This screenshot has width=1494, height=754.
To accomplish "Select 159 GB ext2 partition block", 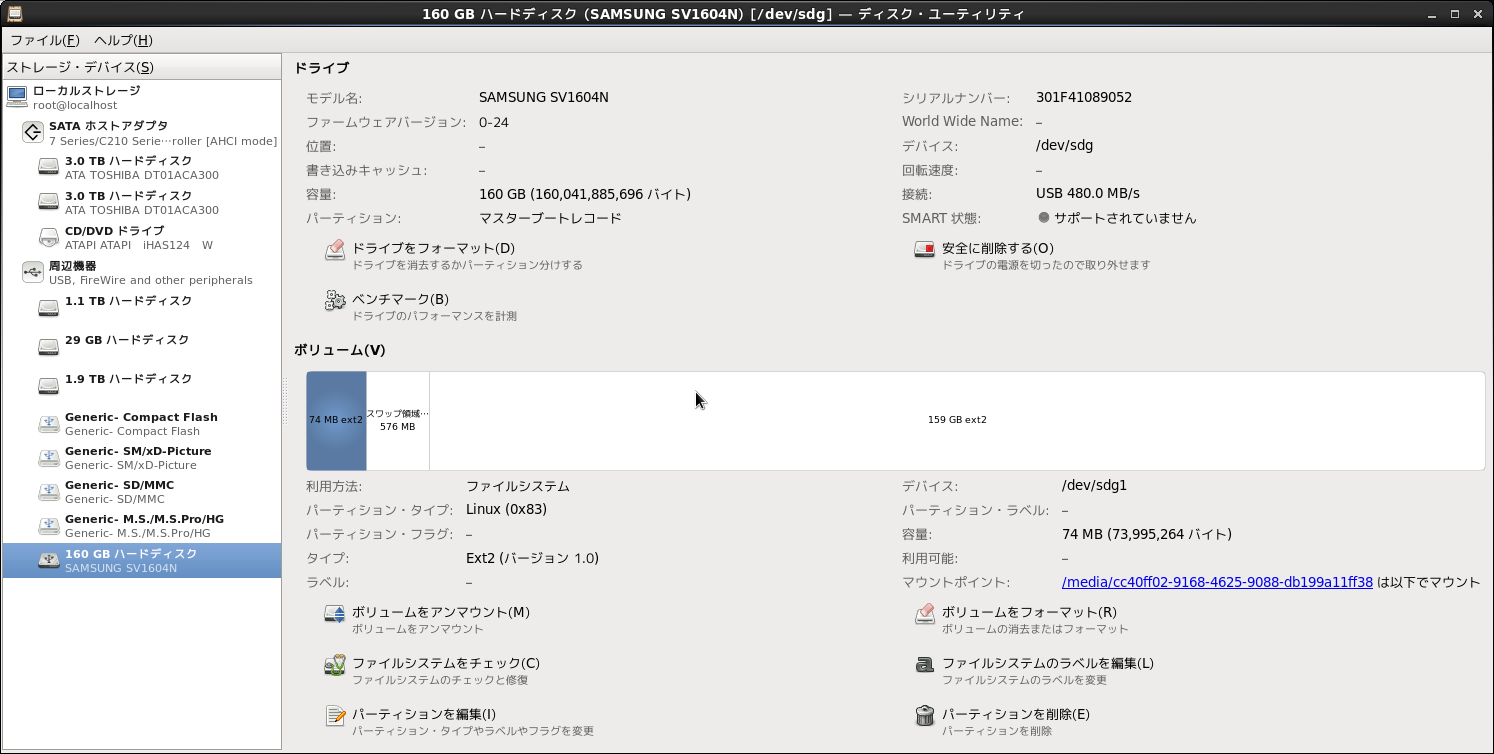I will coord(957,420).
